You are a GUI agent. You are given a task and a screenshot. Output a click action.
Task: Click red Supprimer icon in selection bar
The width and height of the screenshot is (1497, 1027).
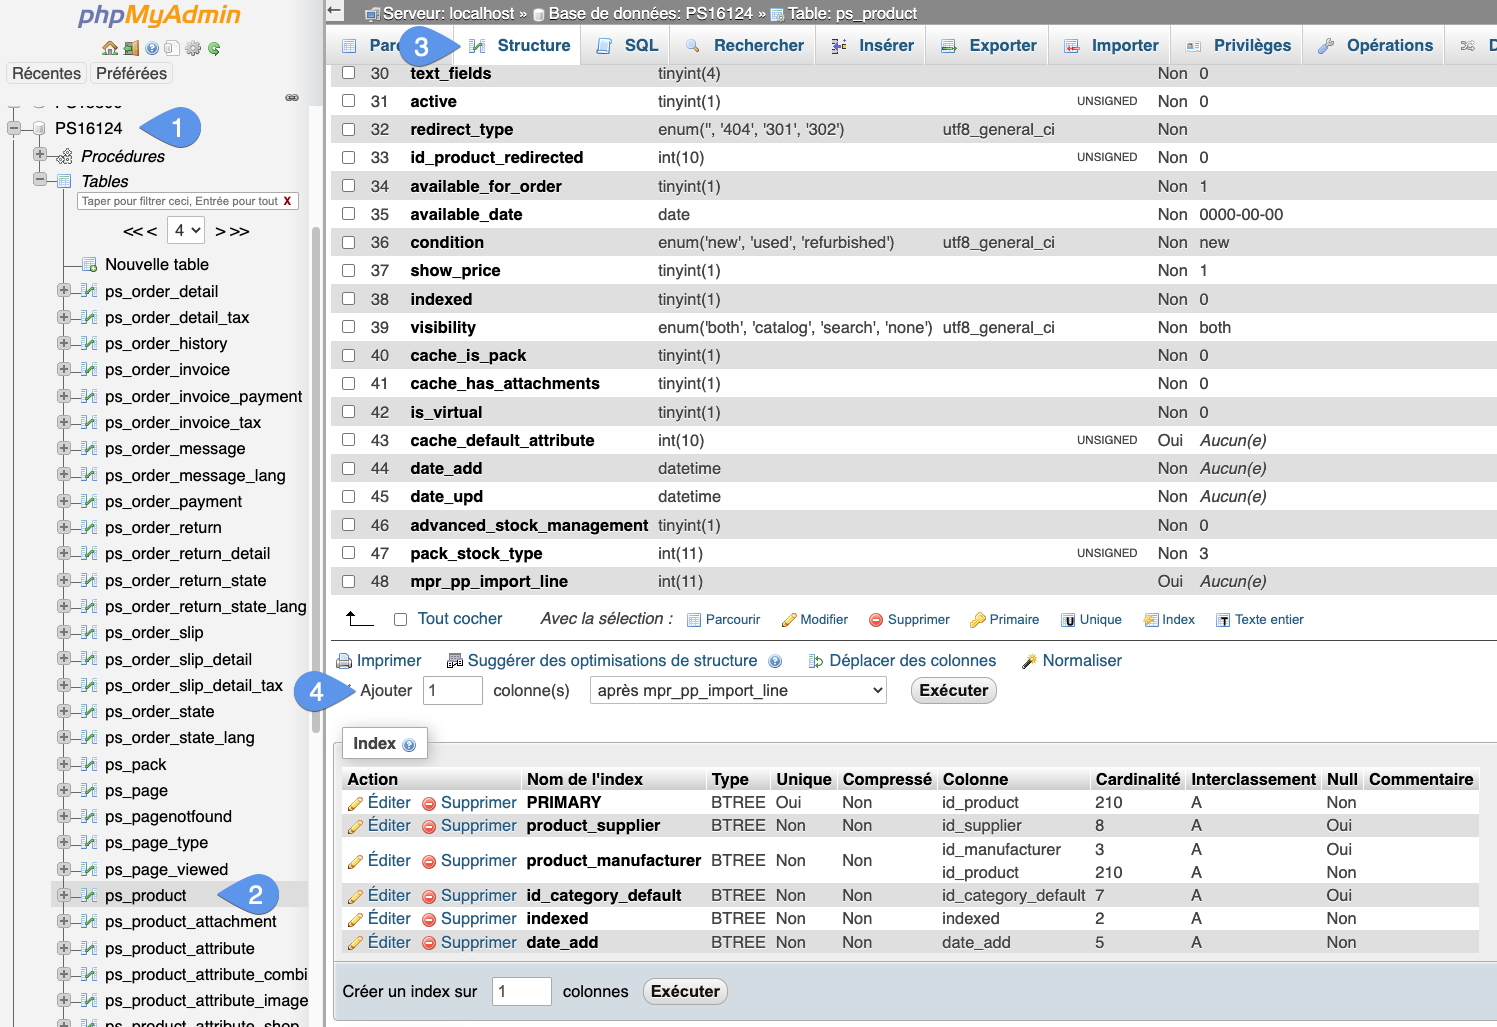[x=876, y=620]
